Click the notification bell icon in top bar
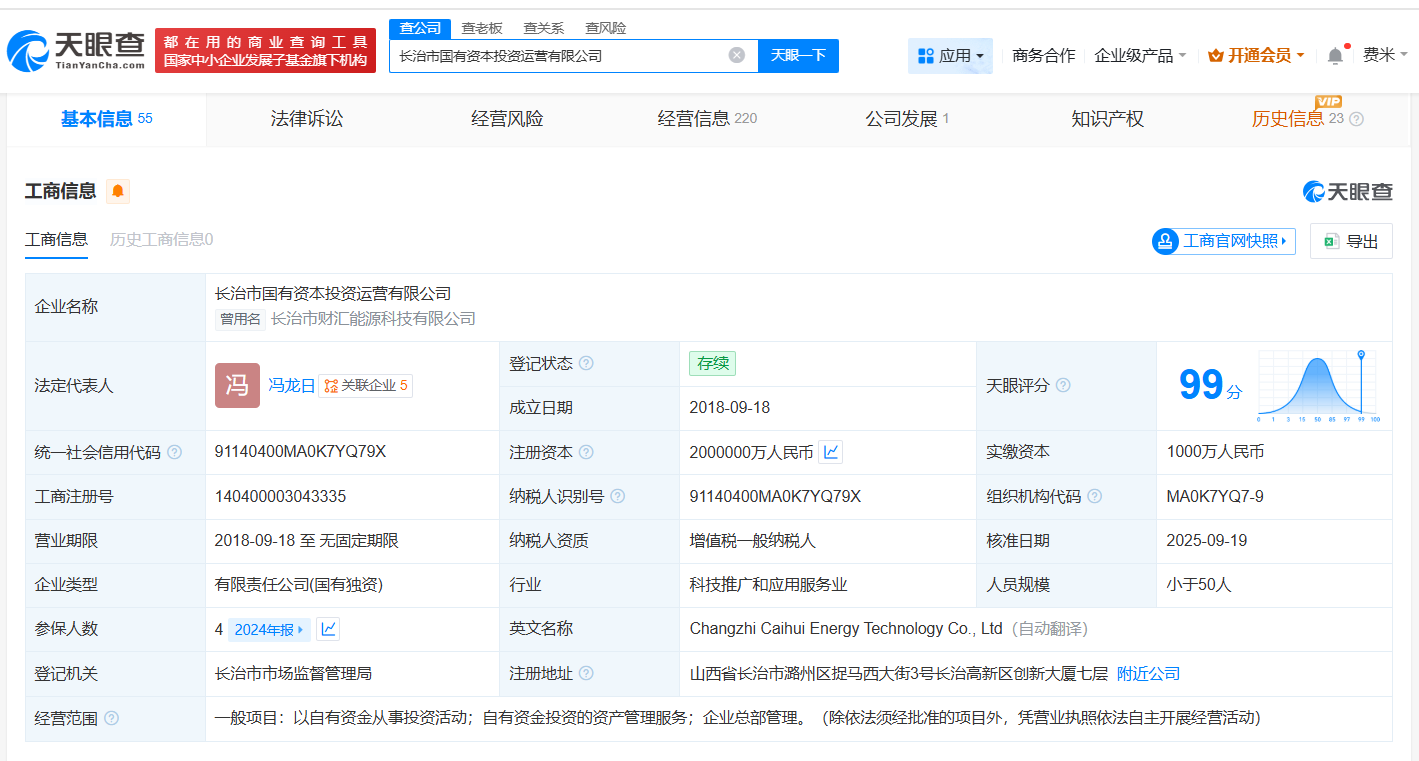The width and height of the screenshot is (1419, 761). click(1334, 56)
